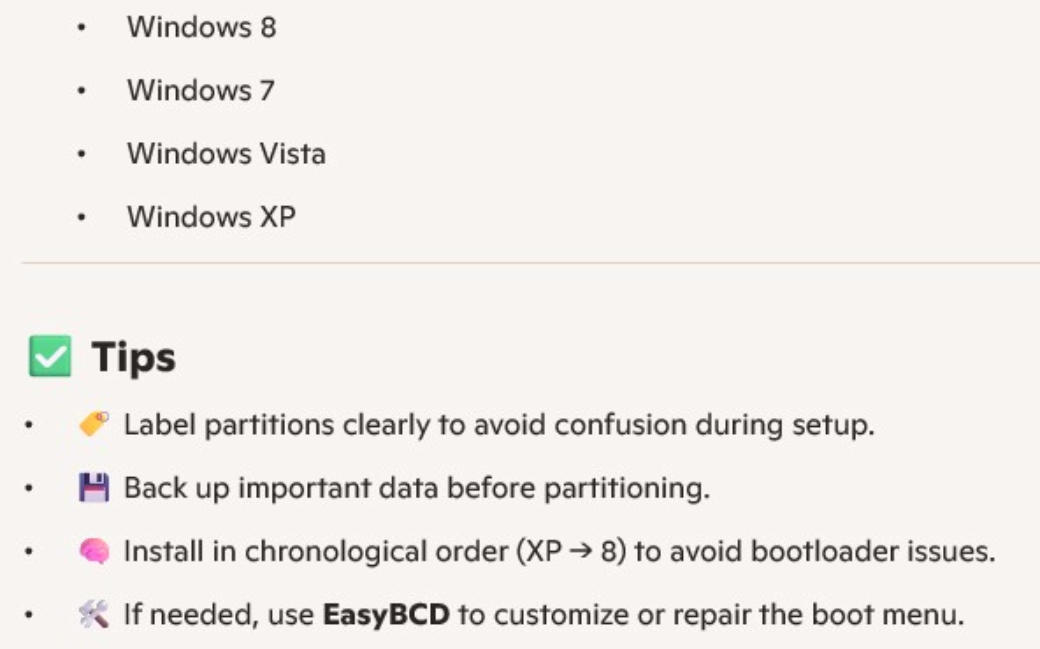Select the Windows XP list item
This screenshot has width=1040, height=649.
coord(211,216)
